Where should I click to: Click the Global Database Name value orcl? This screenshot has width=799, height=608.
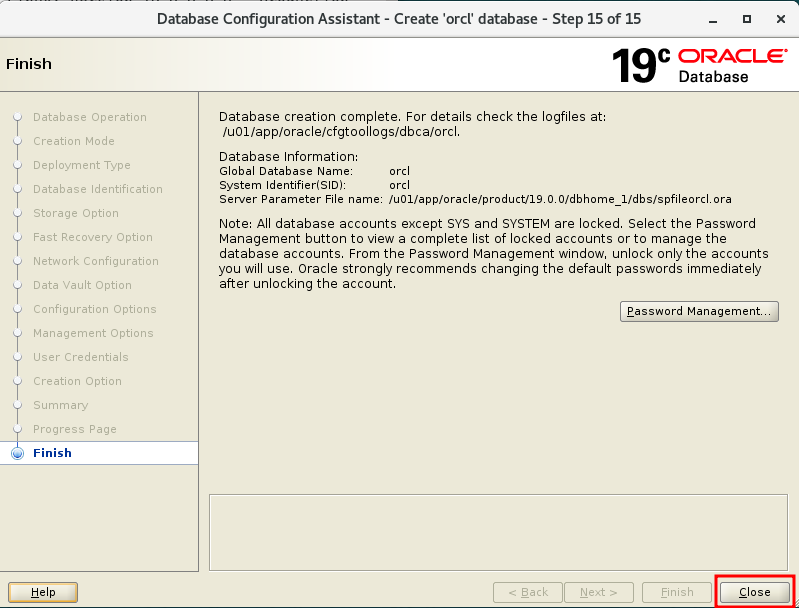[x=399, y=171]
